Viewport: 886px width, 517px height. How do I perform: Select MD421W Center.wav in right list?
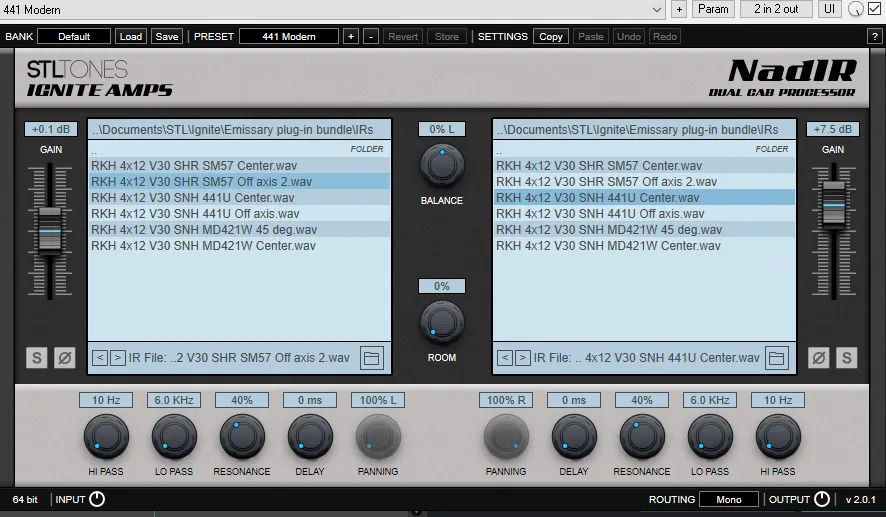tap(644, 246)
